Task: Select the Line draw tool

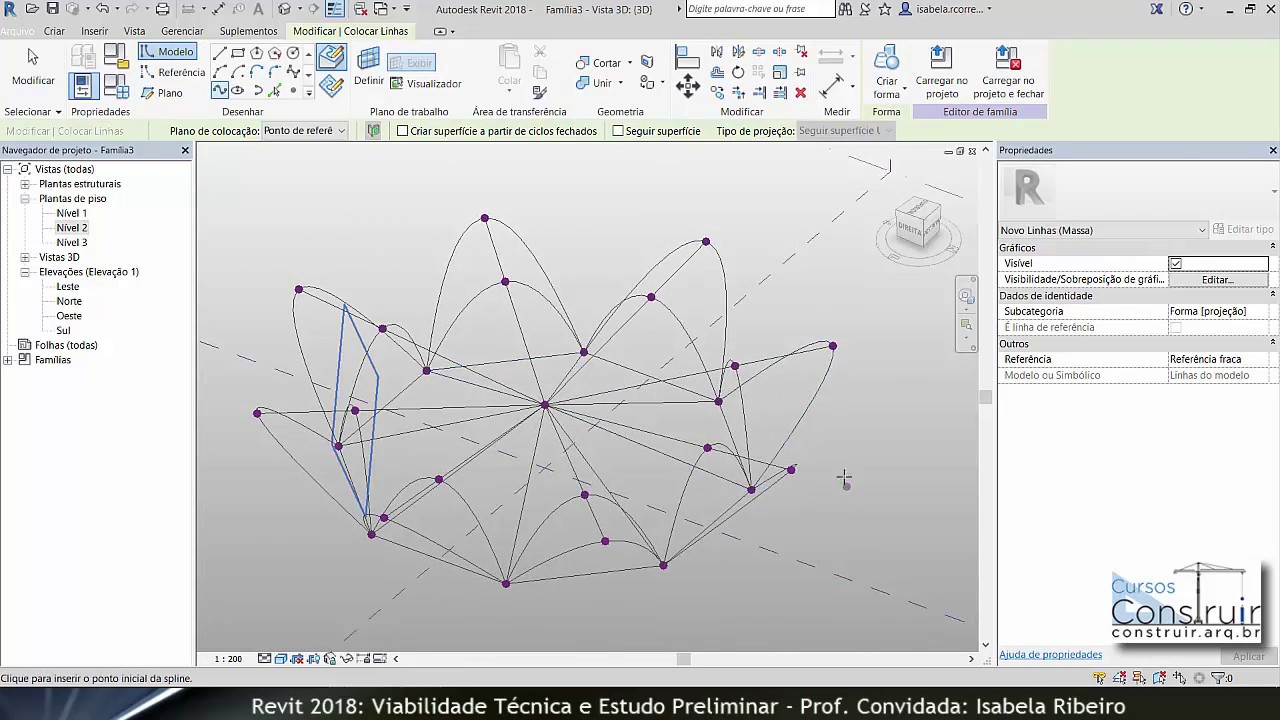Action: (x=220, y=54)
